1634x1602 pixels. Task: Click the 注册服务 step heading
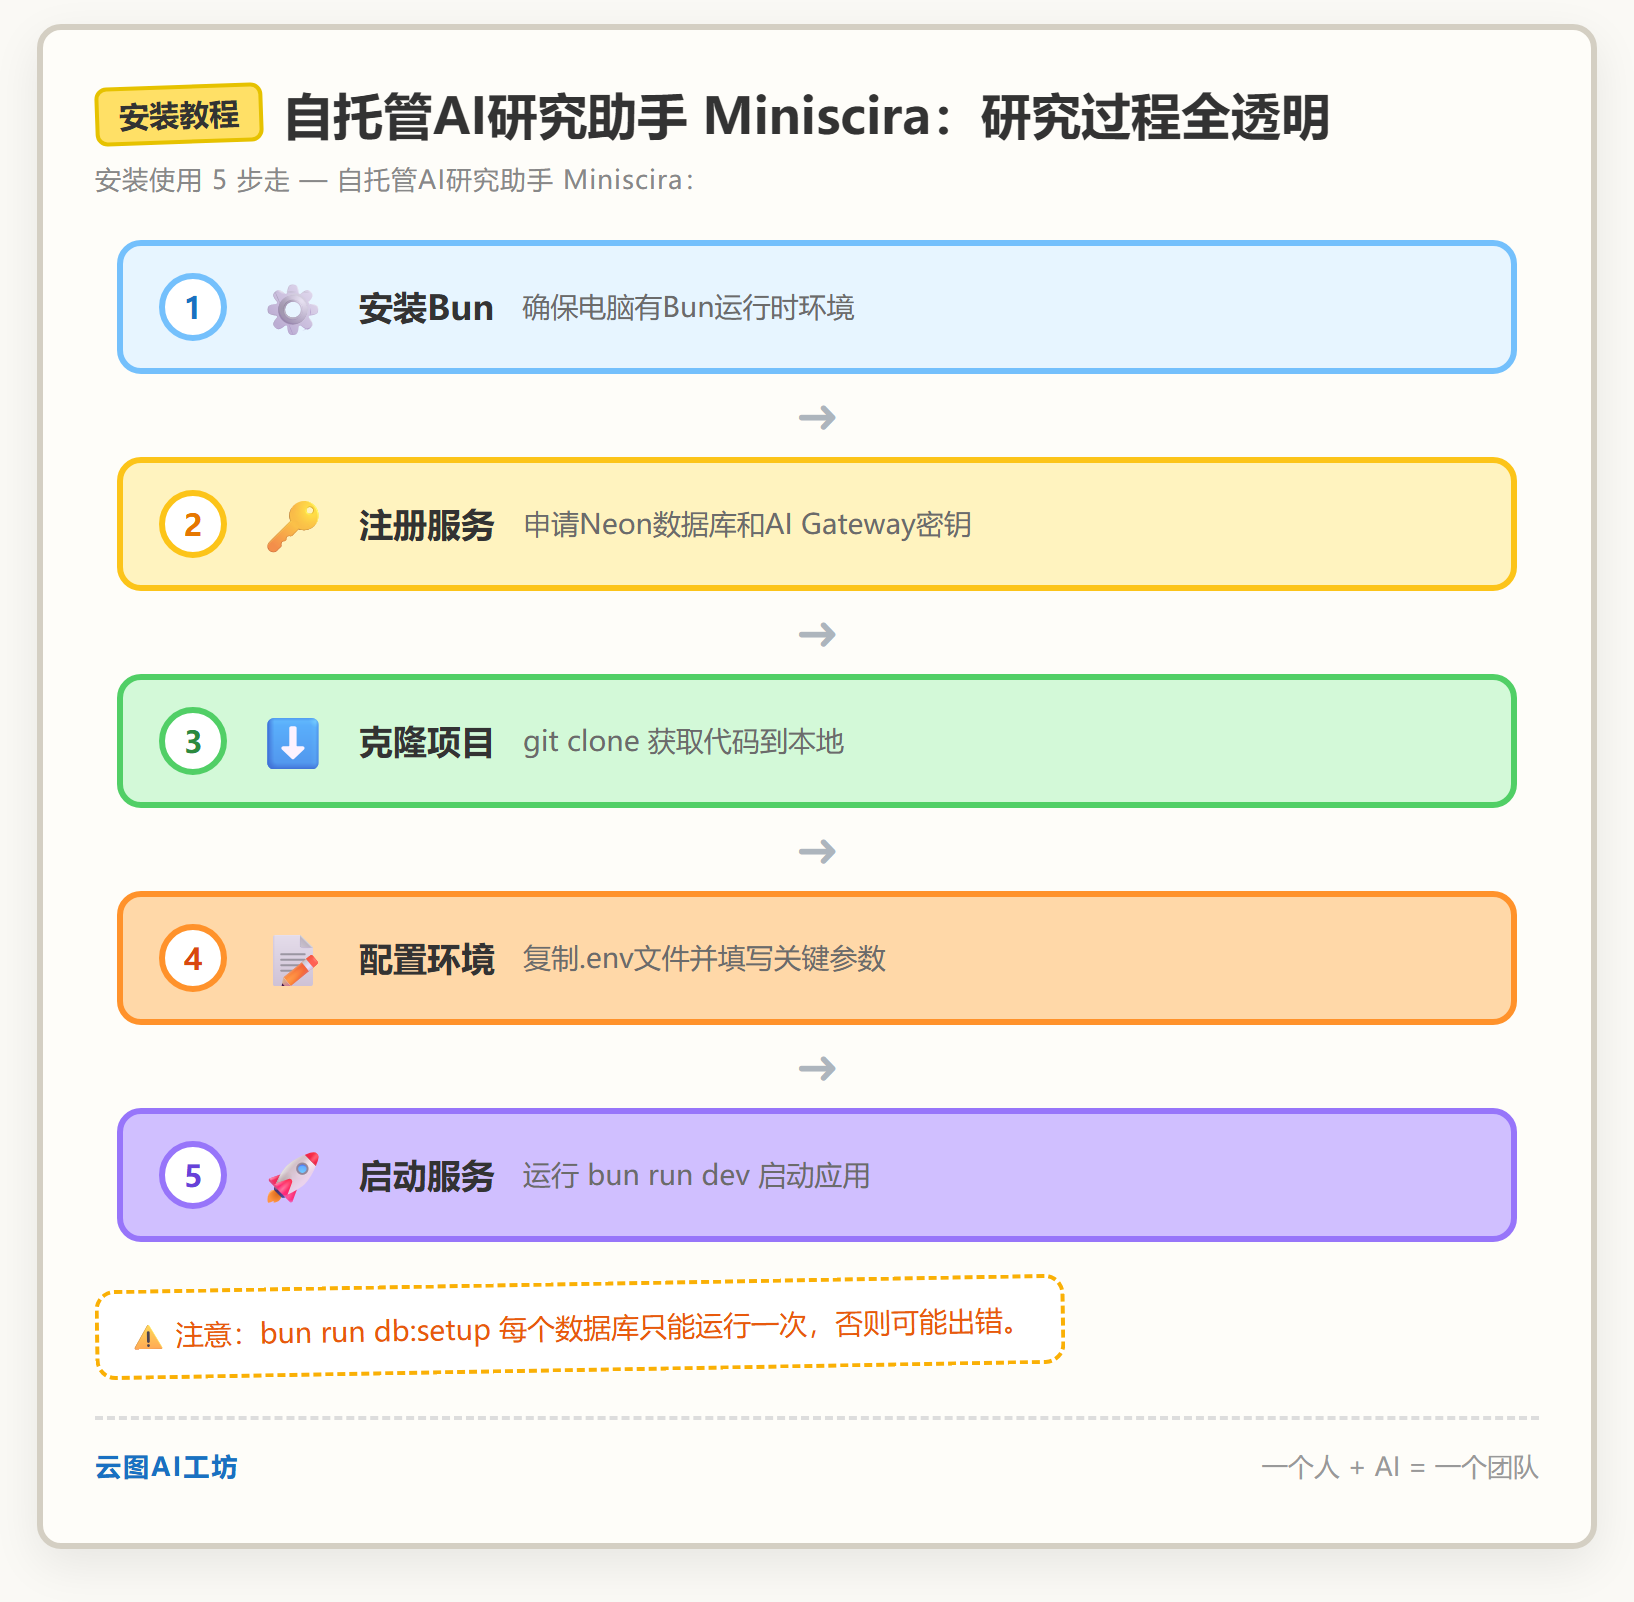click(x=426, y=525)
